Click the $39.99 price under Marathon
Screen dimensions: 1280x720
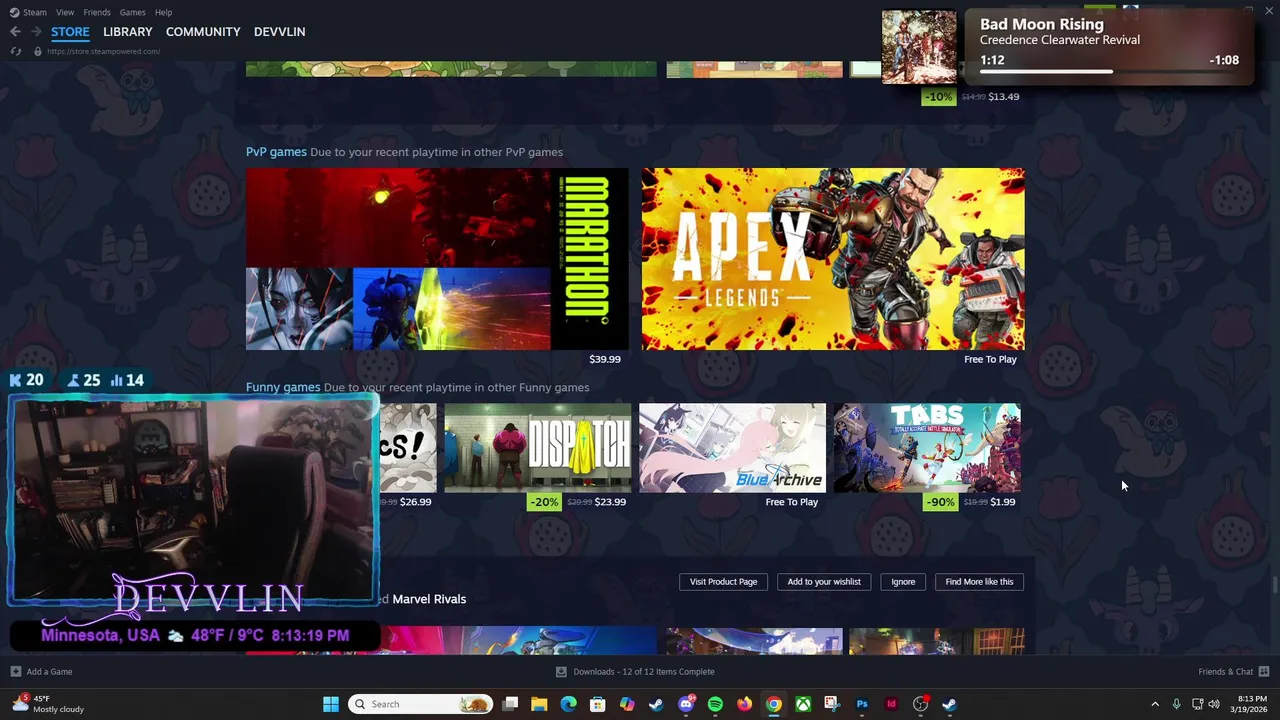click(605, 359)
